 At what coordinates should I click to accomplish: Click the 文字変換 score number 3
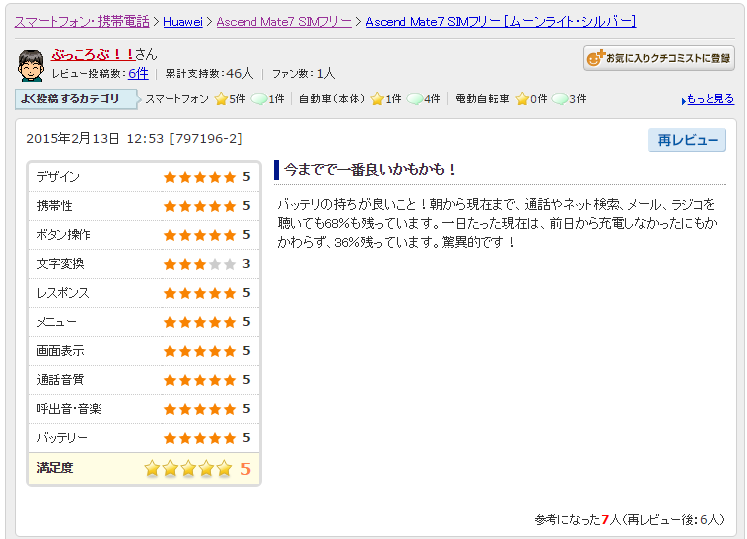pos(246,264)
